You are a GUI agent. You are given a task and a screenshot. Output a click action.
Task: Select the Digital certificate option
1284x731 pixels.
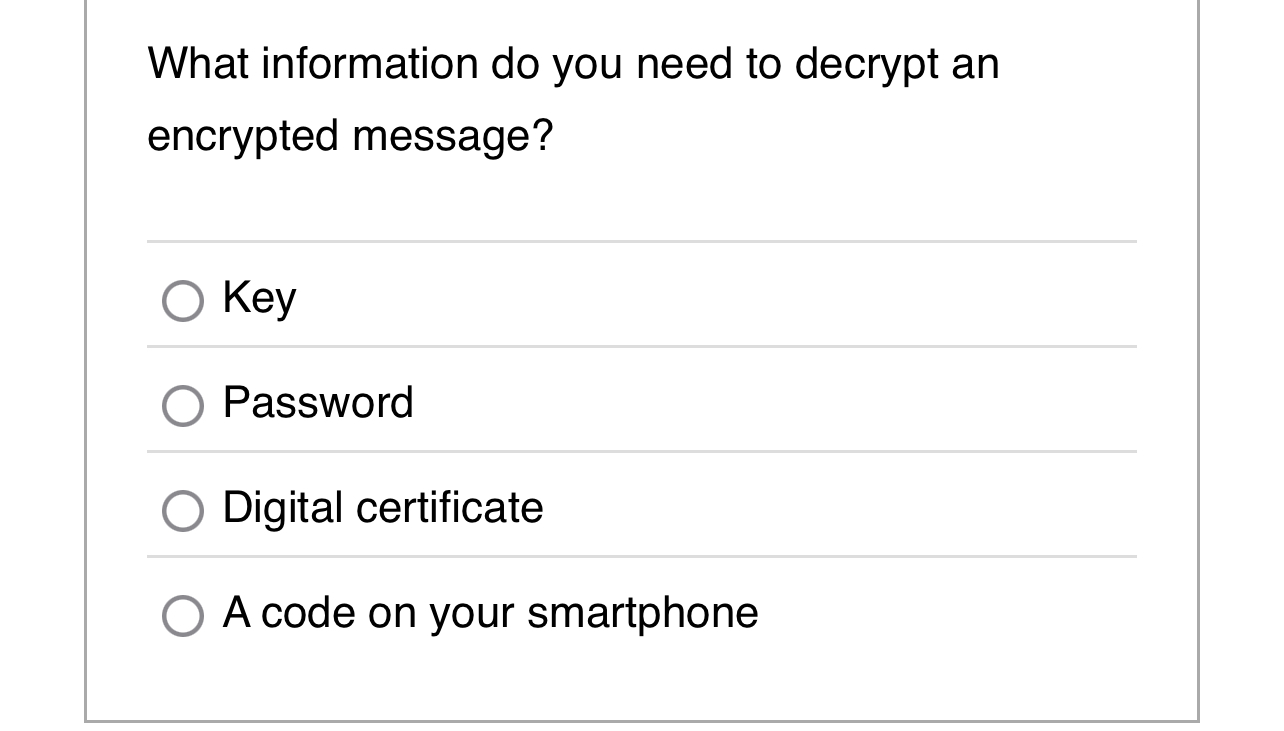click(x=181, y=510)
